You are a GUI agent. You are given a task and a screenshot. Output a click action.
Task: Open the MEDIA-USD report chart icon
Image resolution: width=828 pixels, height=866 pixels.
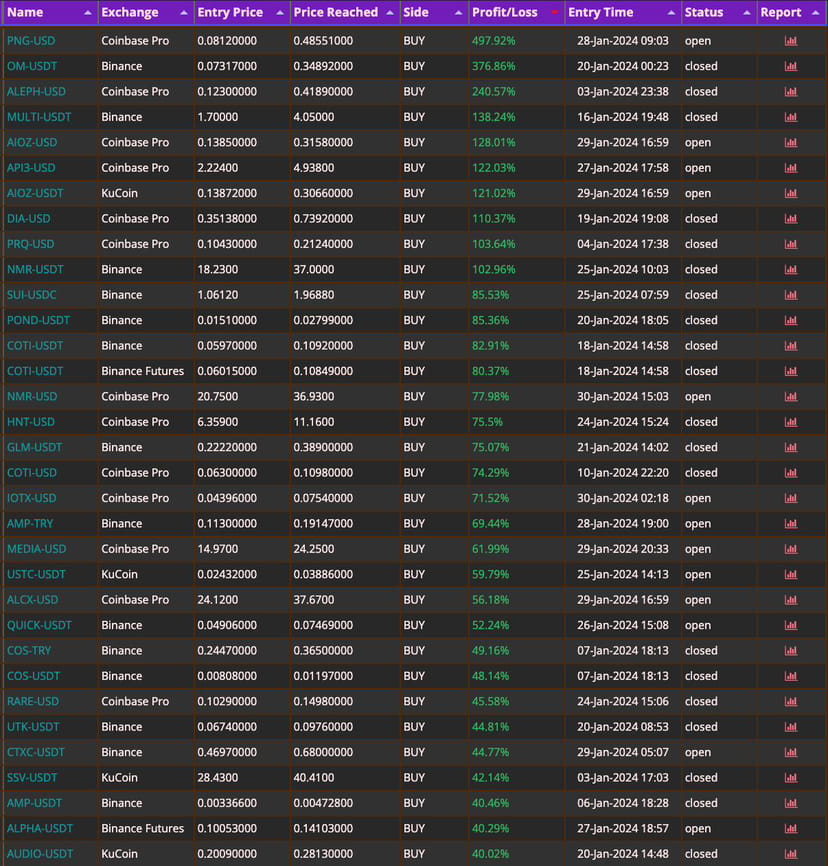(x=790, y=549)
